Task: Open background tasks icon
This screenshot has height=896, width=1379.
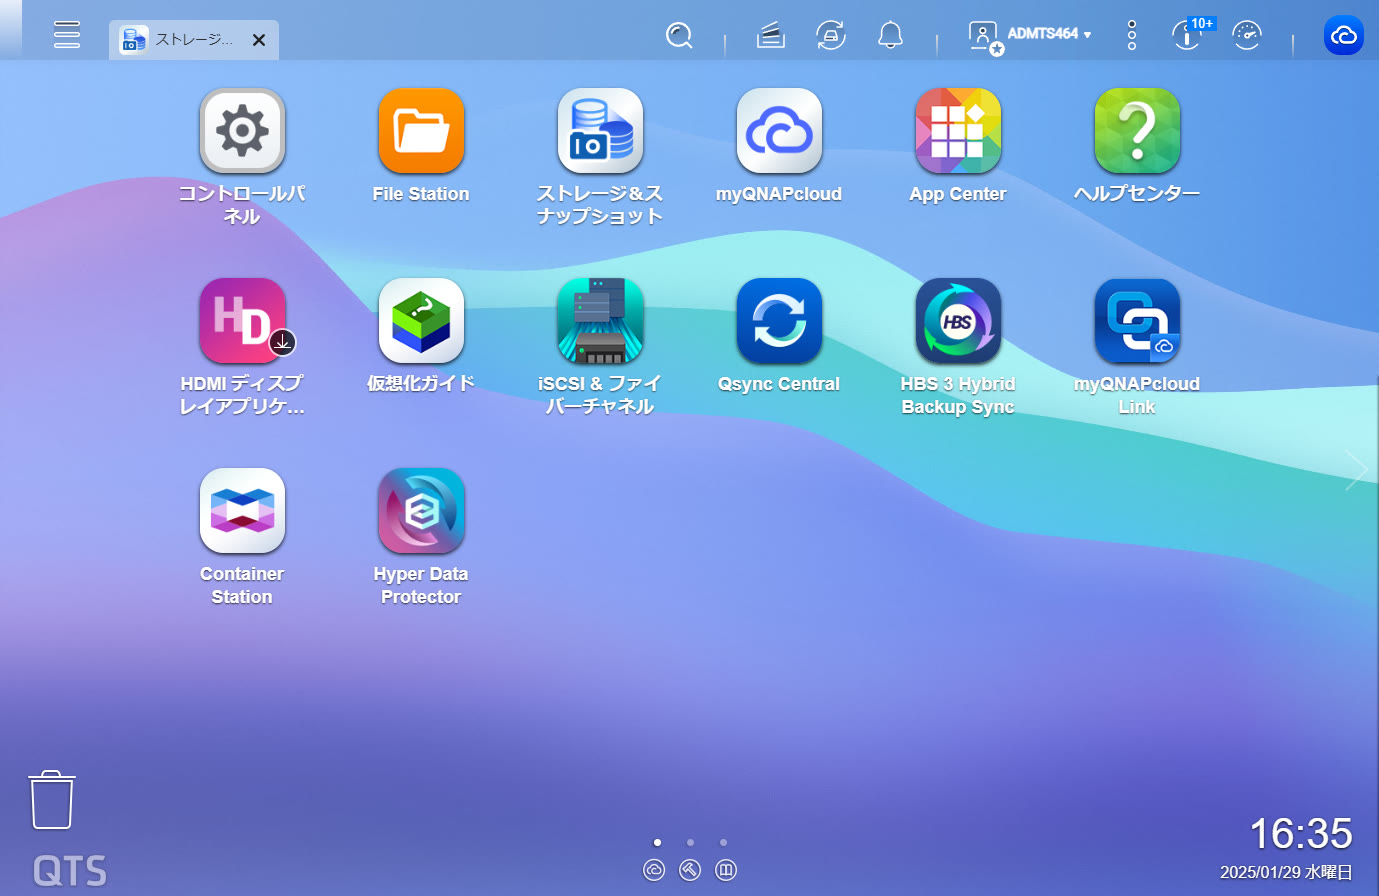Action: (770, 35)
